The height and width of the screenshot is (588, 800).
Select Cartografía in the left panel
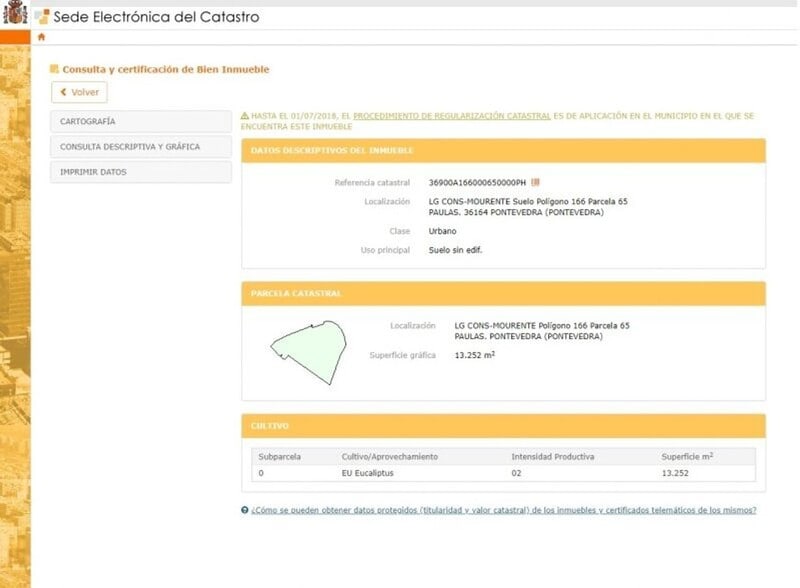coord(140,120)
